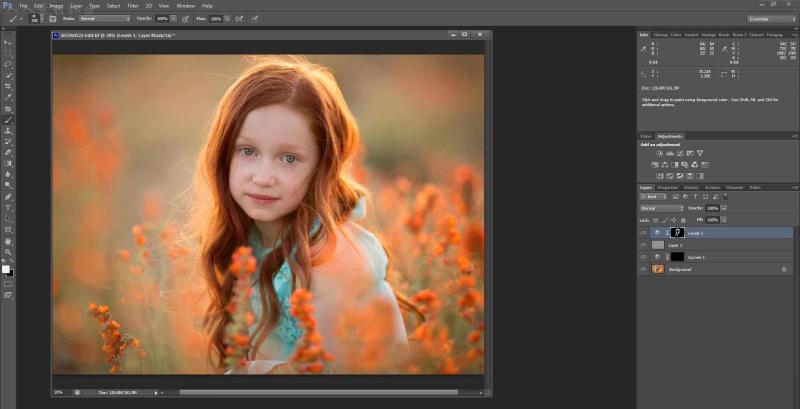Open the layer Opacity slider arrow
Image resolution: width=800 pixels, height=409 pixels.
pyautogui.click(x=723, y=209)
